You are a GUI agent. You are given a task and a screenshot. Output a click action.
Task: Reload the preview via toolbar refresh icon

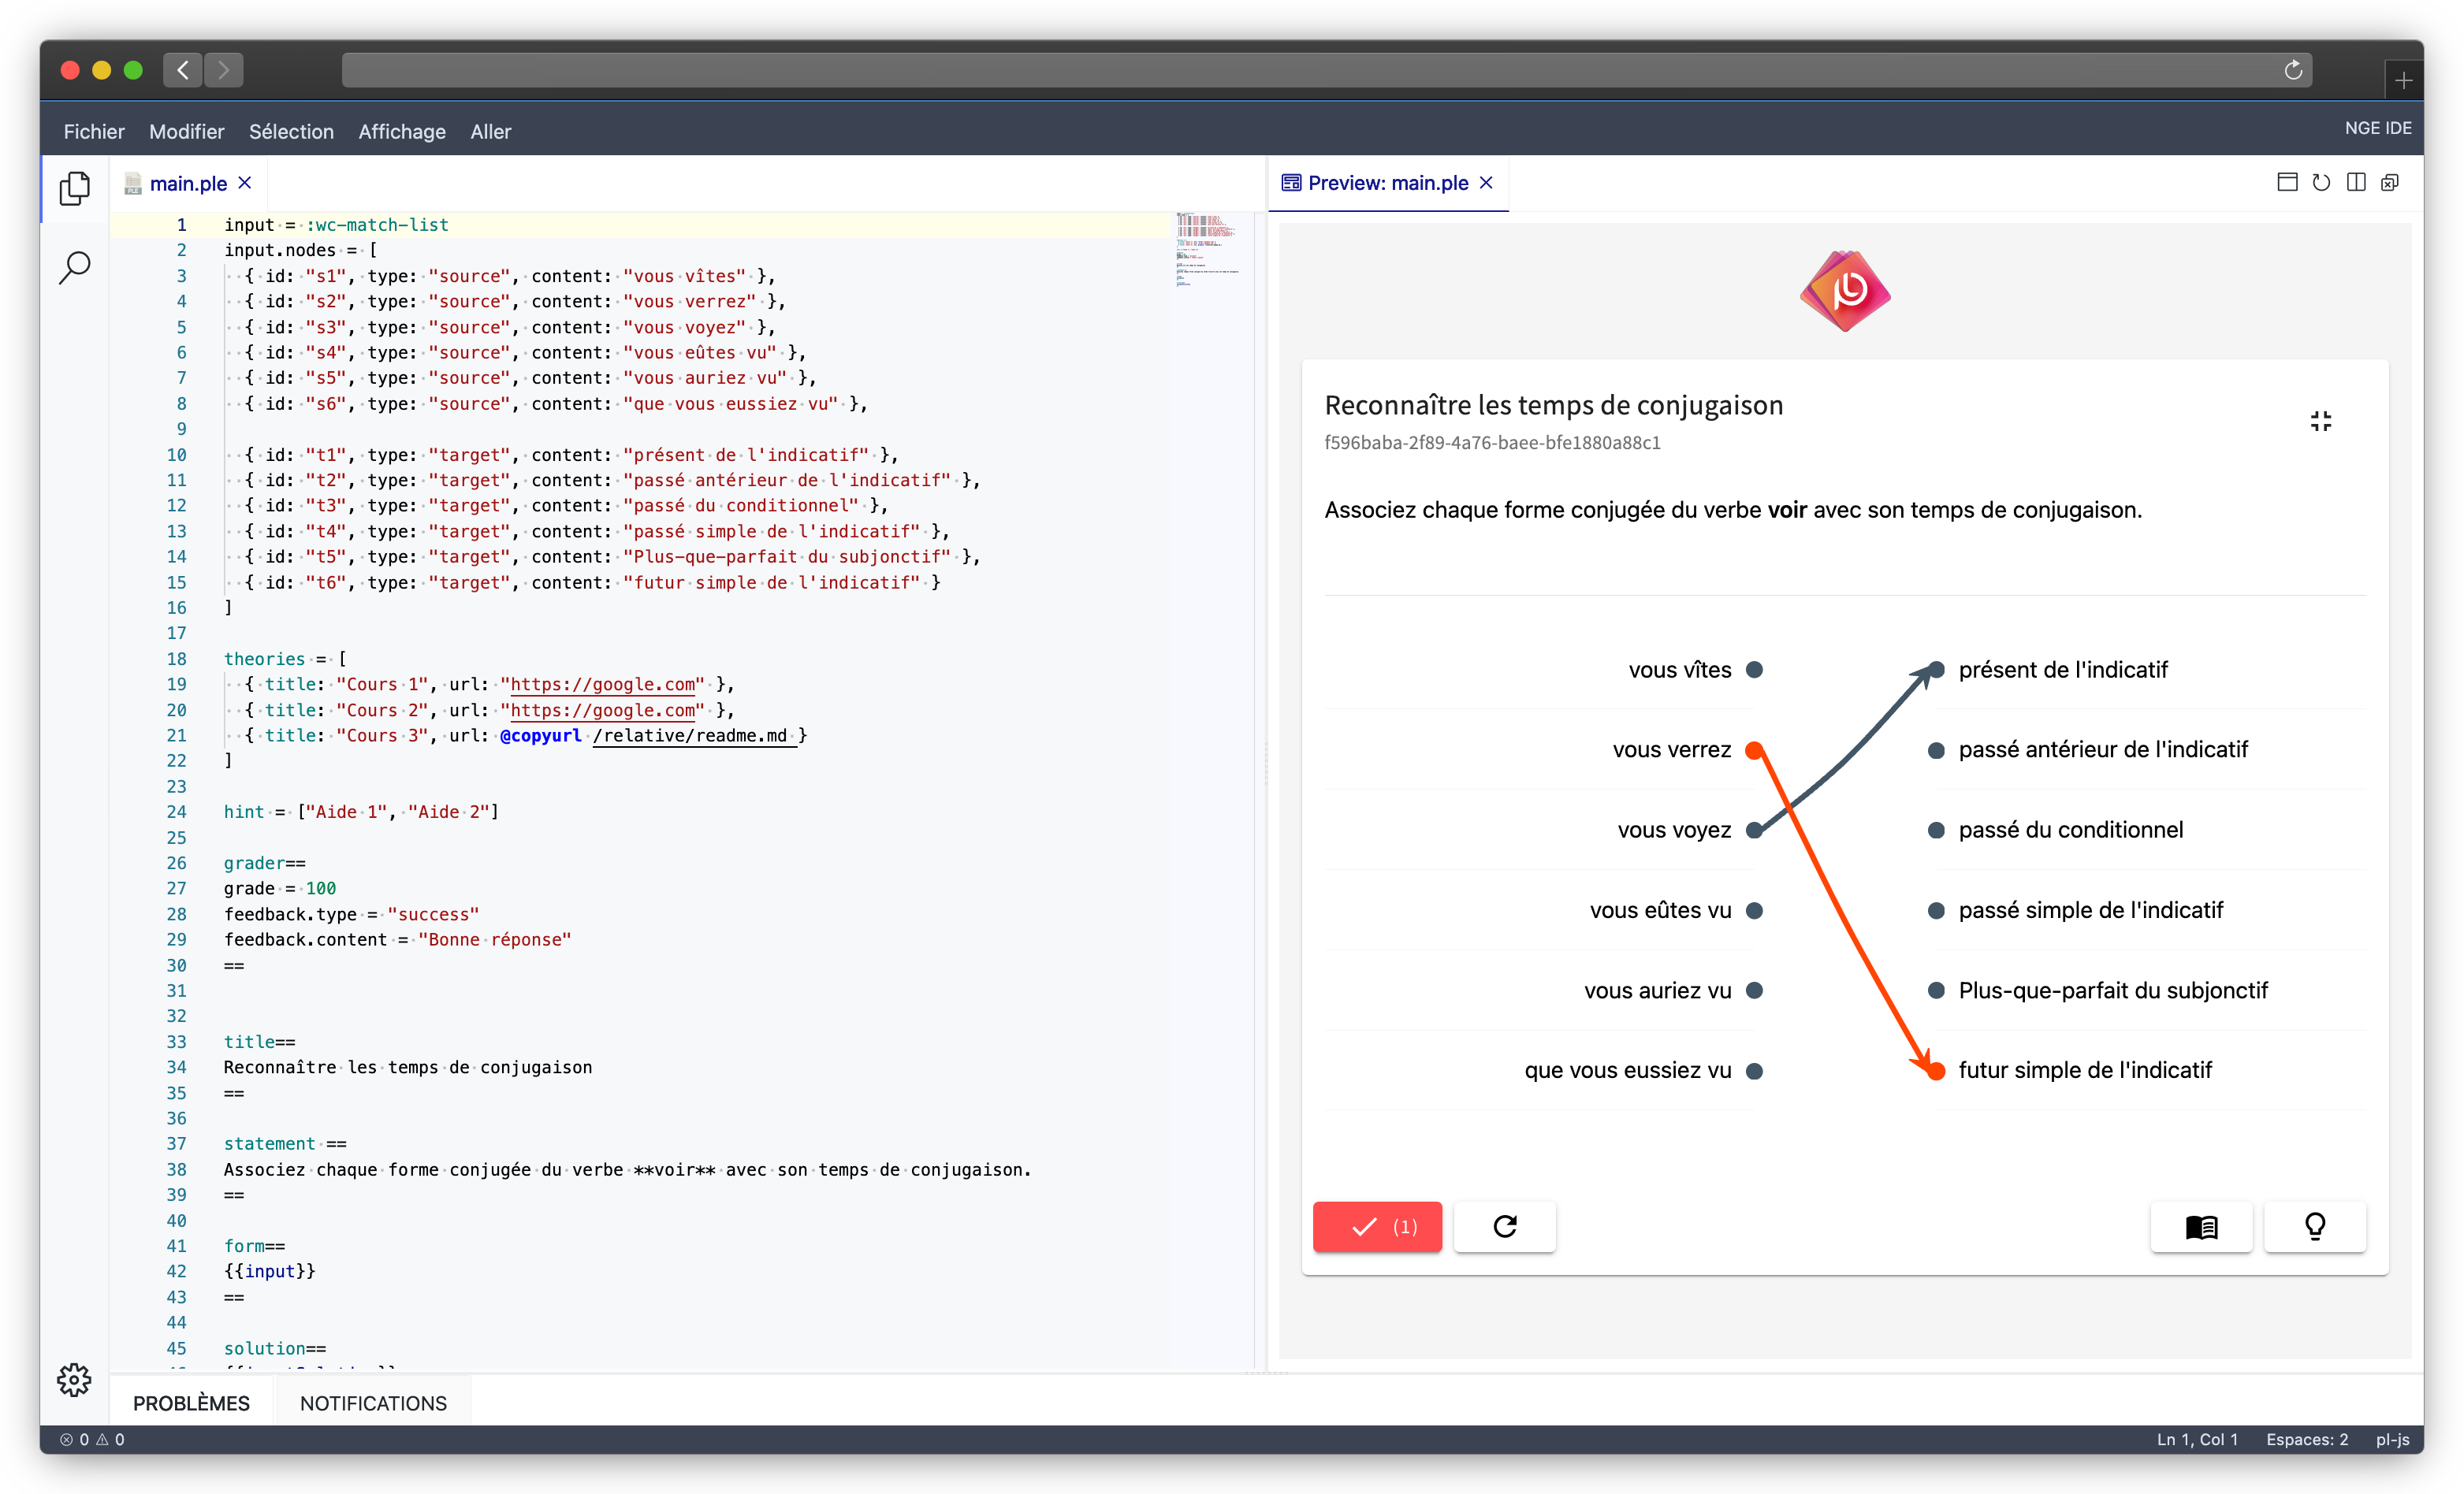(2321, 182)
